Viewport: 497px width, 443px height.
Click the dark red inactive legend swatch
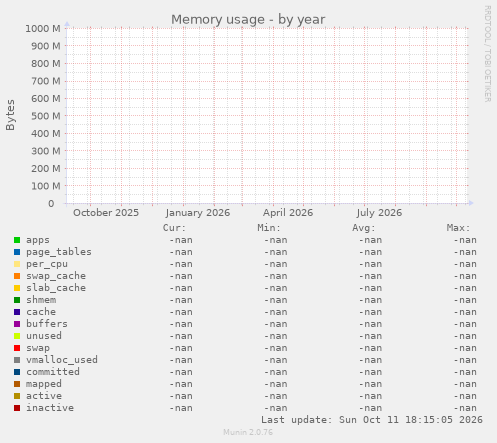point(17,408)
